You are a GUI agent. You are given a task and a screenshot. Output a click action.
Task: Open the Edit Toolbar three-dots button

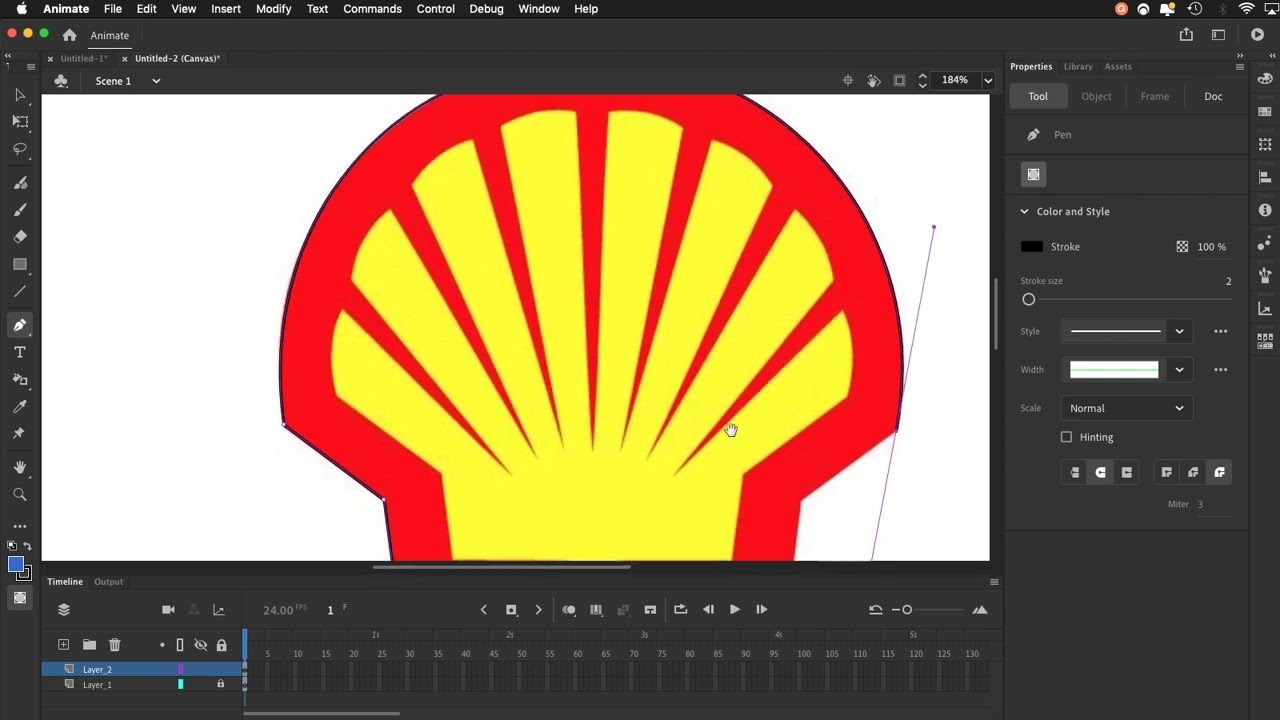tap(19, 526)
